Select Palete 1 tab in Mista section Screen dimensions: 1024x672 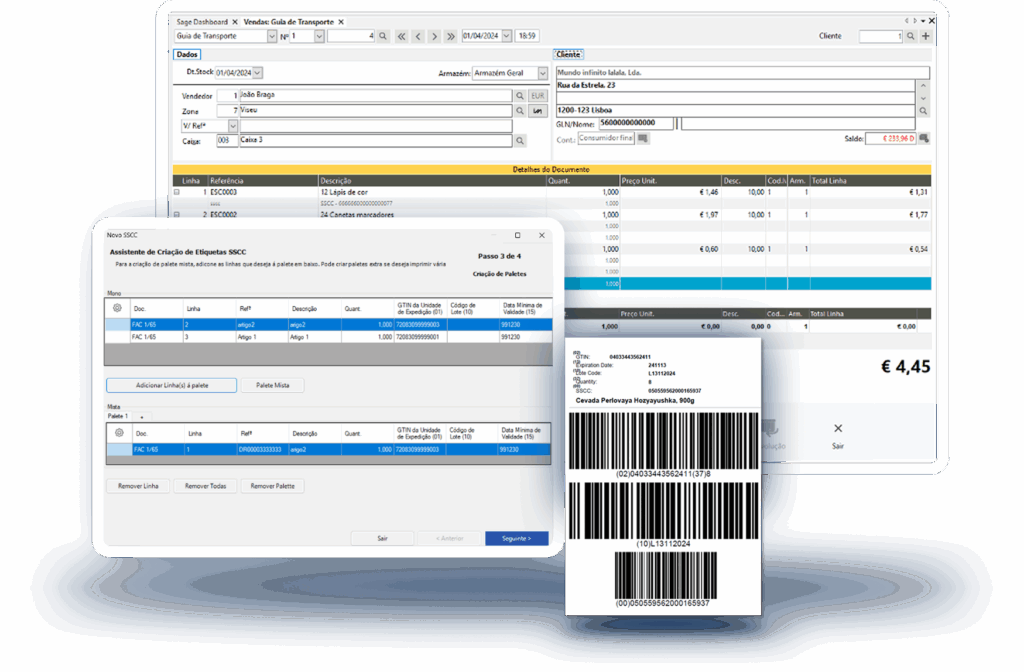click(x=118, y=416)
